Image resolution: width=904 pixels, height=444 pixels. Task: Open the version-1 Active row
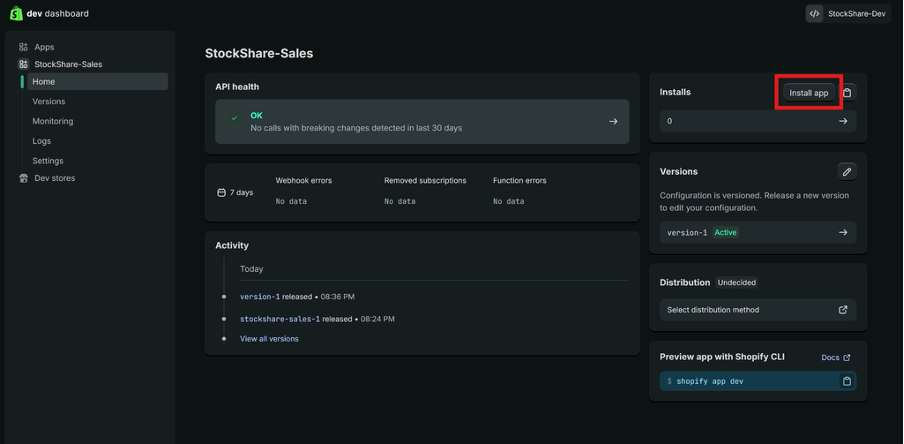pos(757,232)
